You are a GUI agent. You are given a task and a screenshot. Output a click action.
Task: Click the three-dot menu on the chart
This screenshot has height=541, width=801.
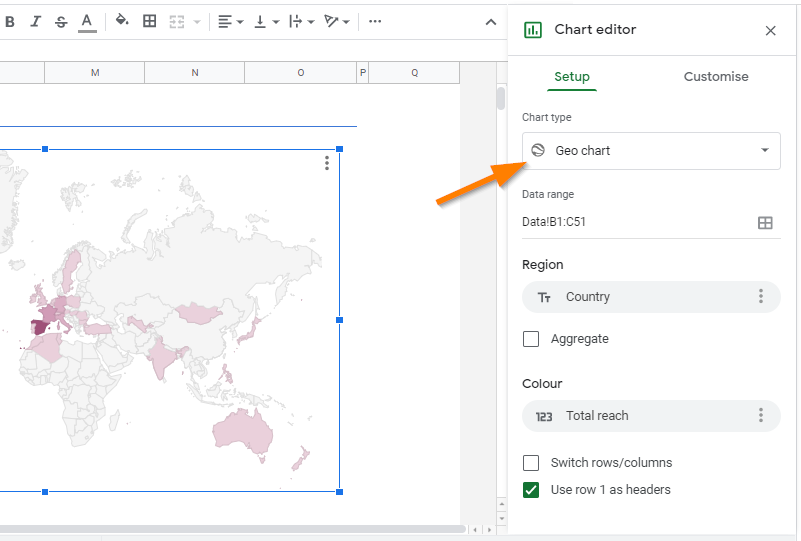pyautogui.click(x=327, y=163)
